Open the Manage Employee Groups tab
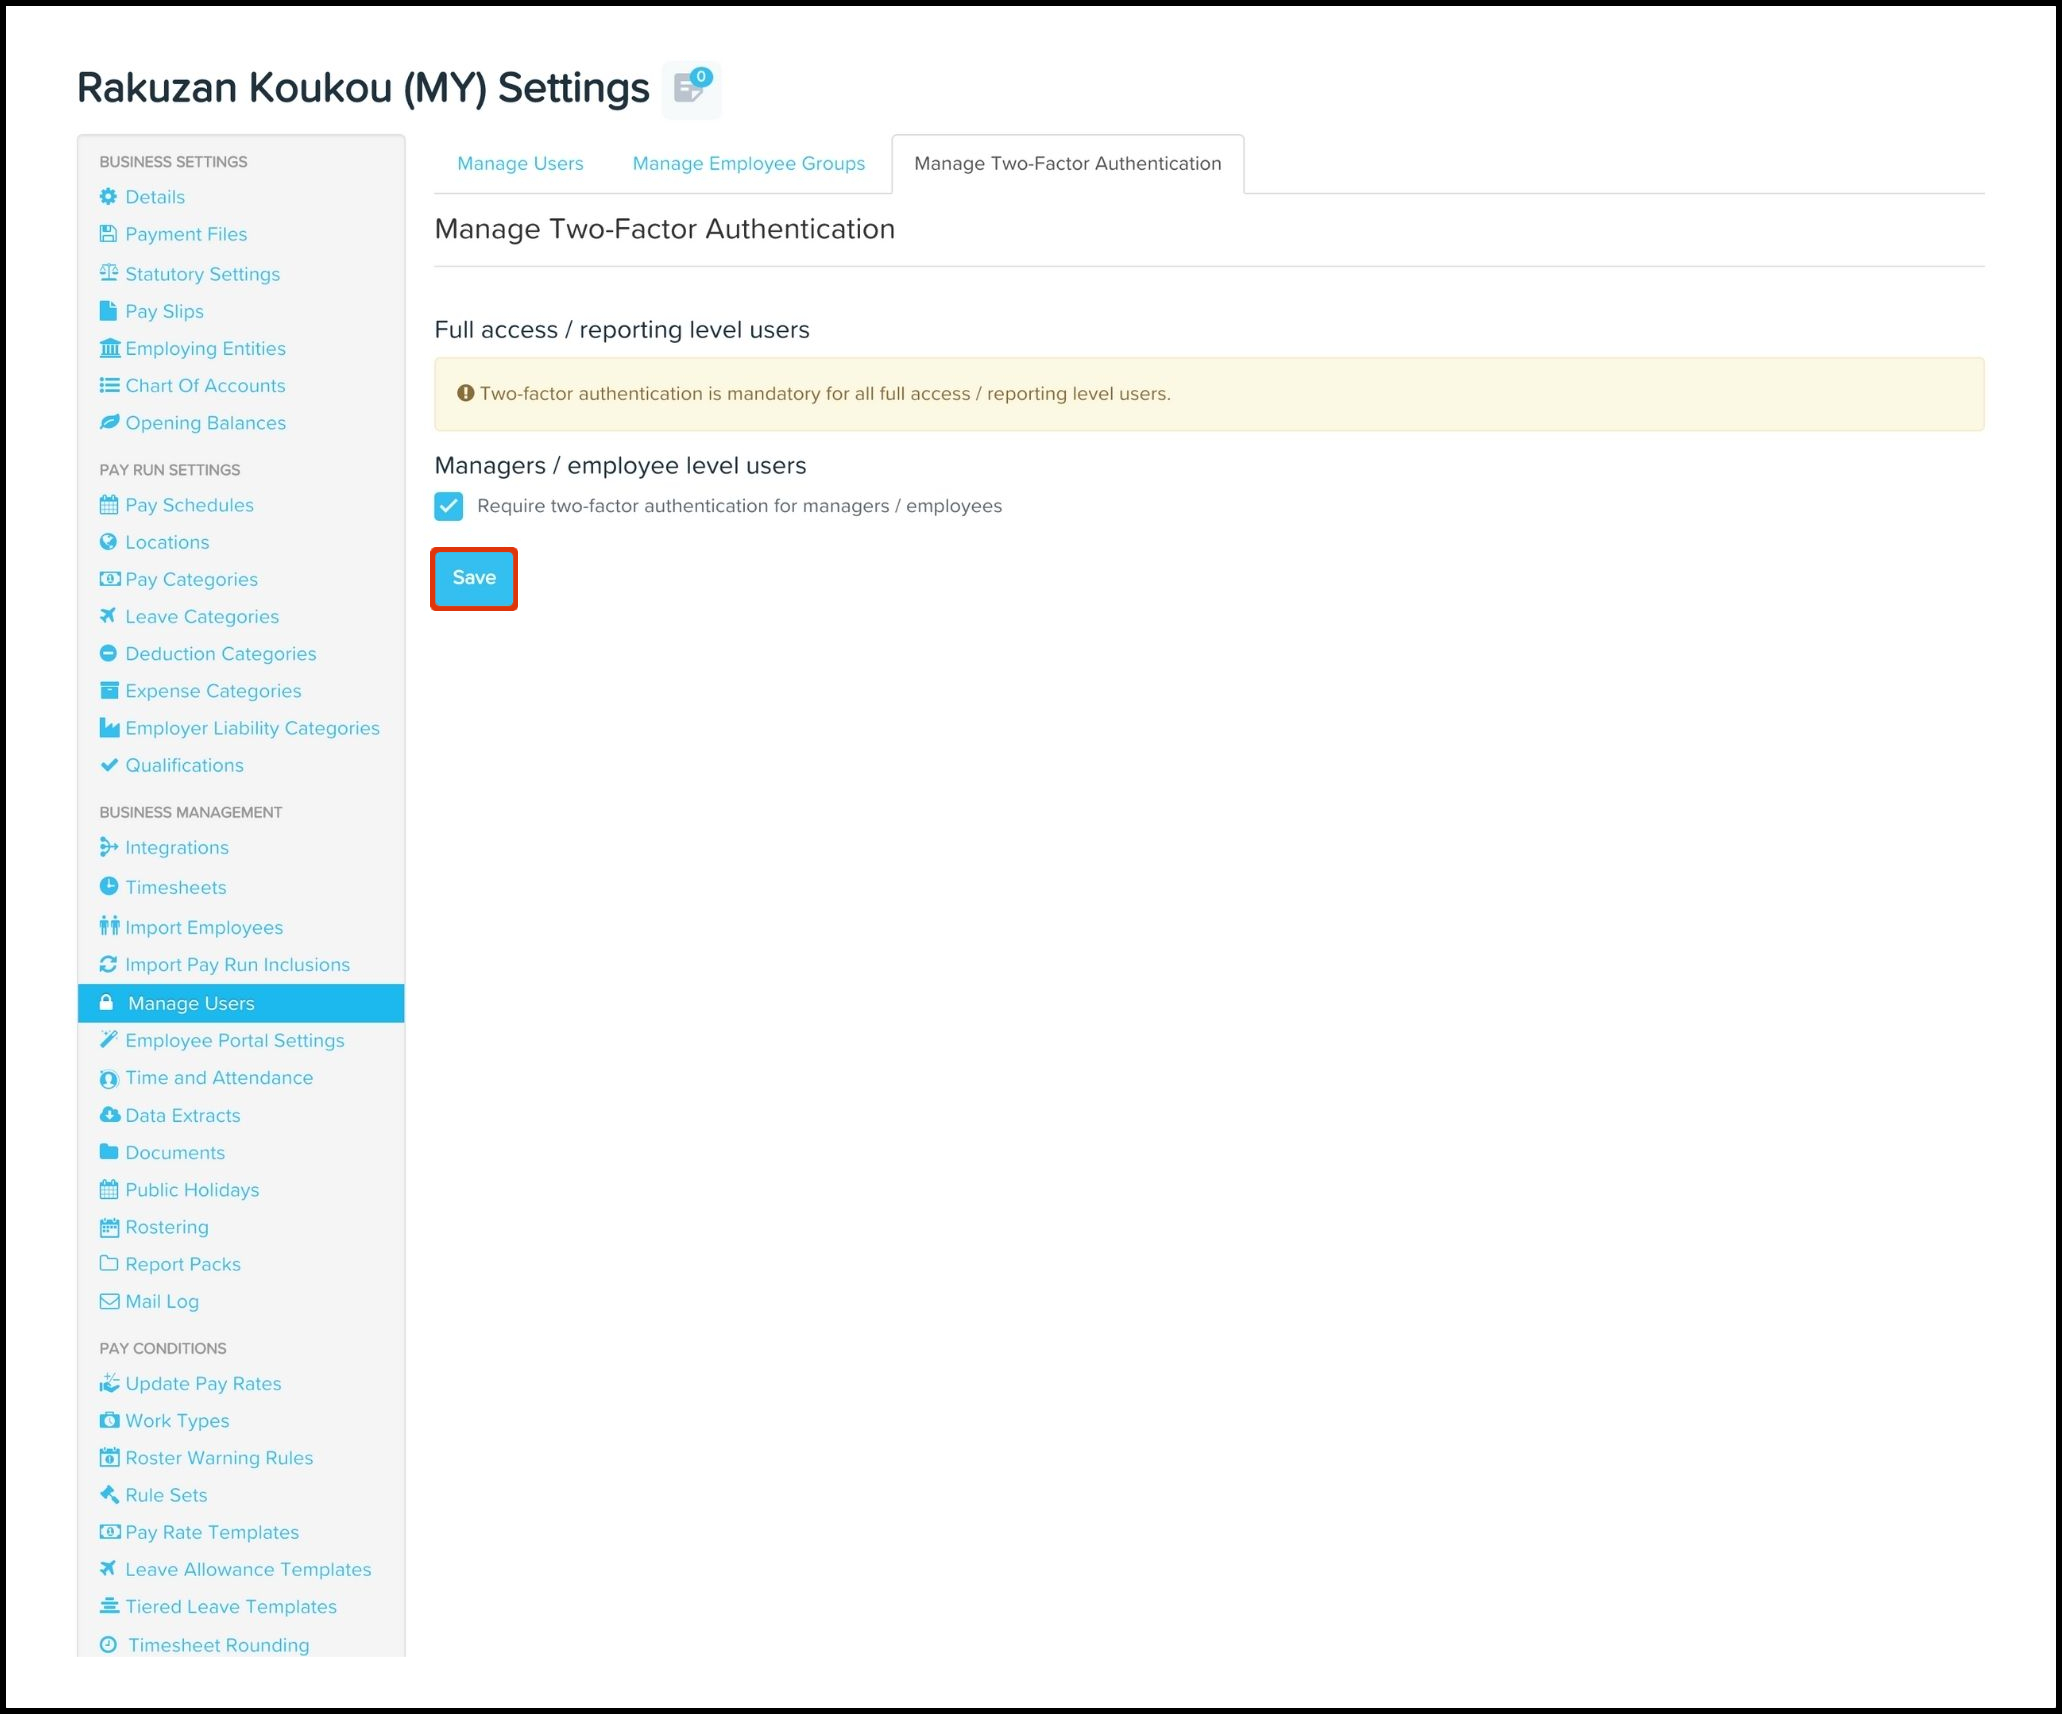 pyautogui.click(x=748, y=164)
